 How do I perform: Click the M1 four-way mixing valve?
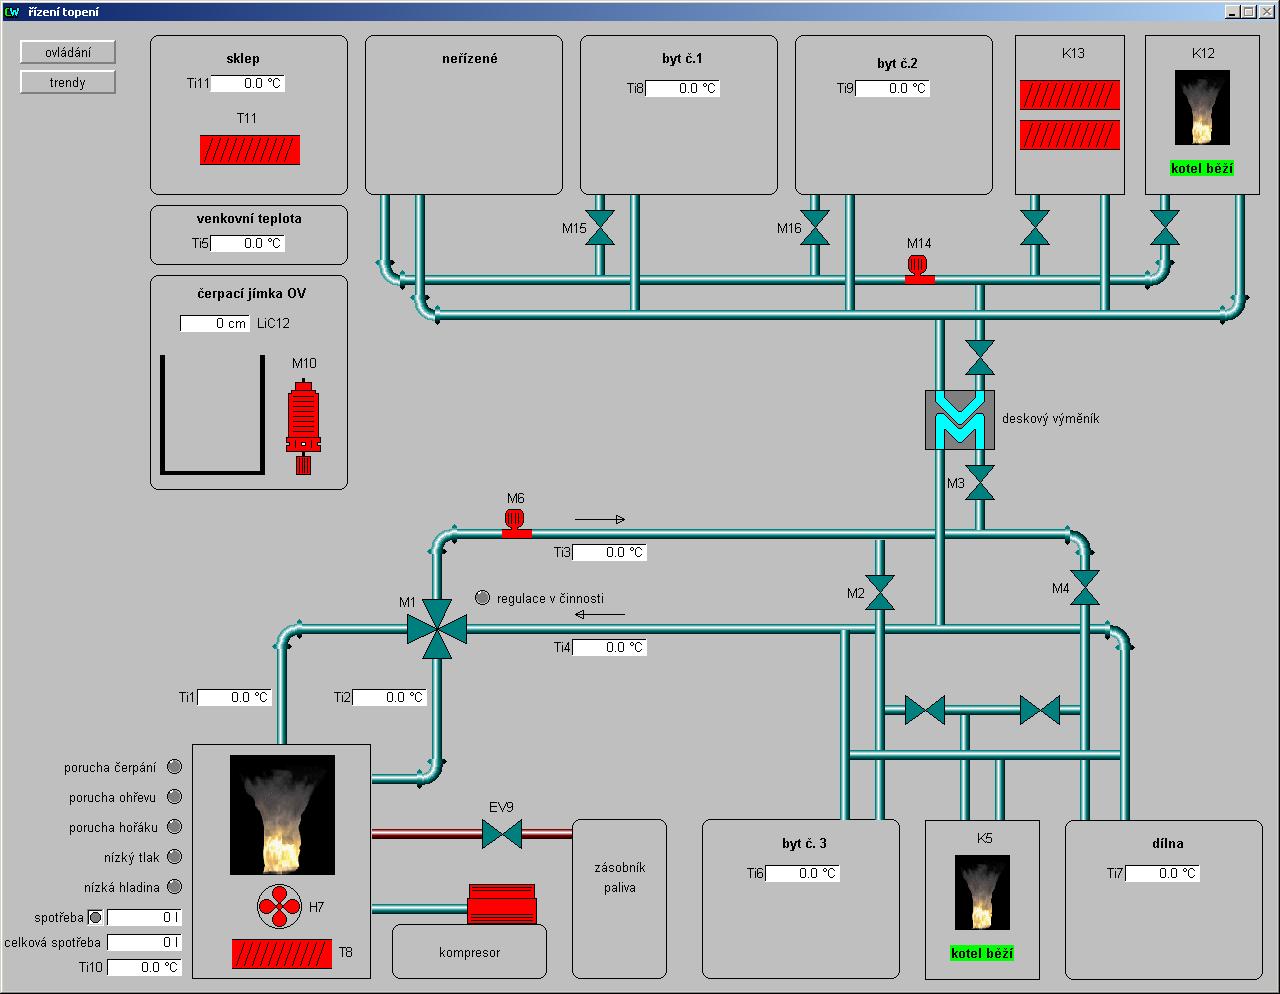437,629
